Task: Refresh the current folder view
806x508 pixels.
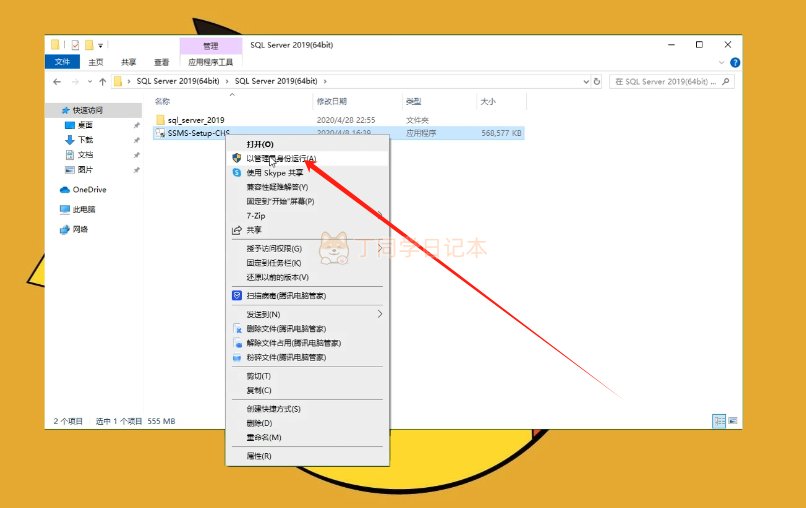Action: tap(597, 81)
